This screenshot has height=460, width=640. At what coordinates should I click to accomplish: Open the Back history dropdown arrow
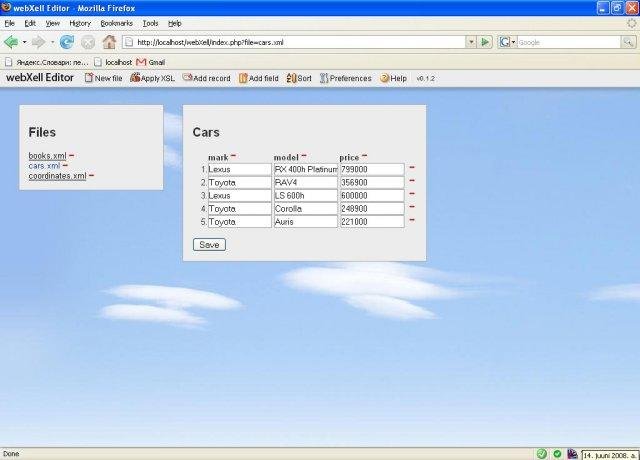[x=24, y=42]
